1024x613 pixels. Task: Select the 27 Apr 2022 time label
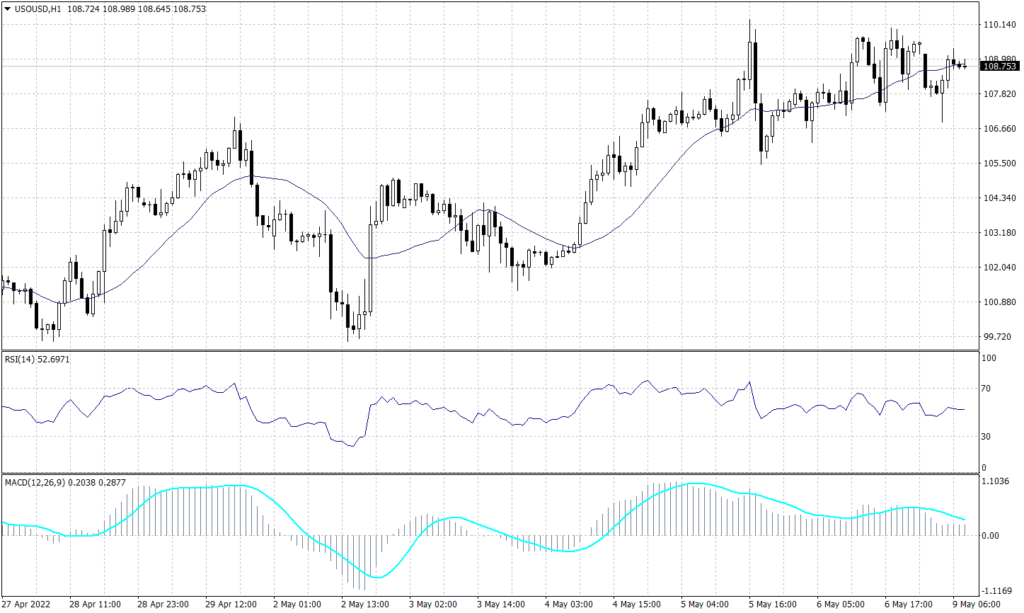pos(29,604)
